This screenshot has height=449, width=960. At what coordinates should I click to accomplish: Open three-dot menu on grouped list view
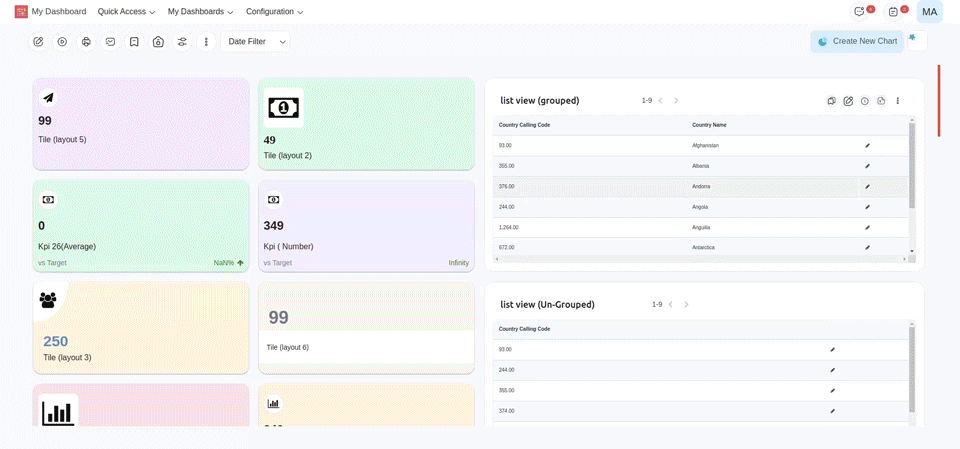897,101
